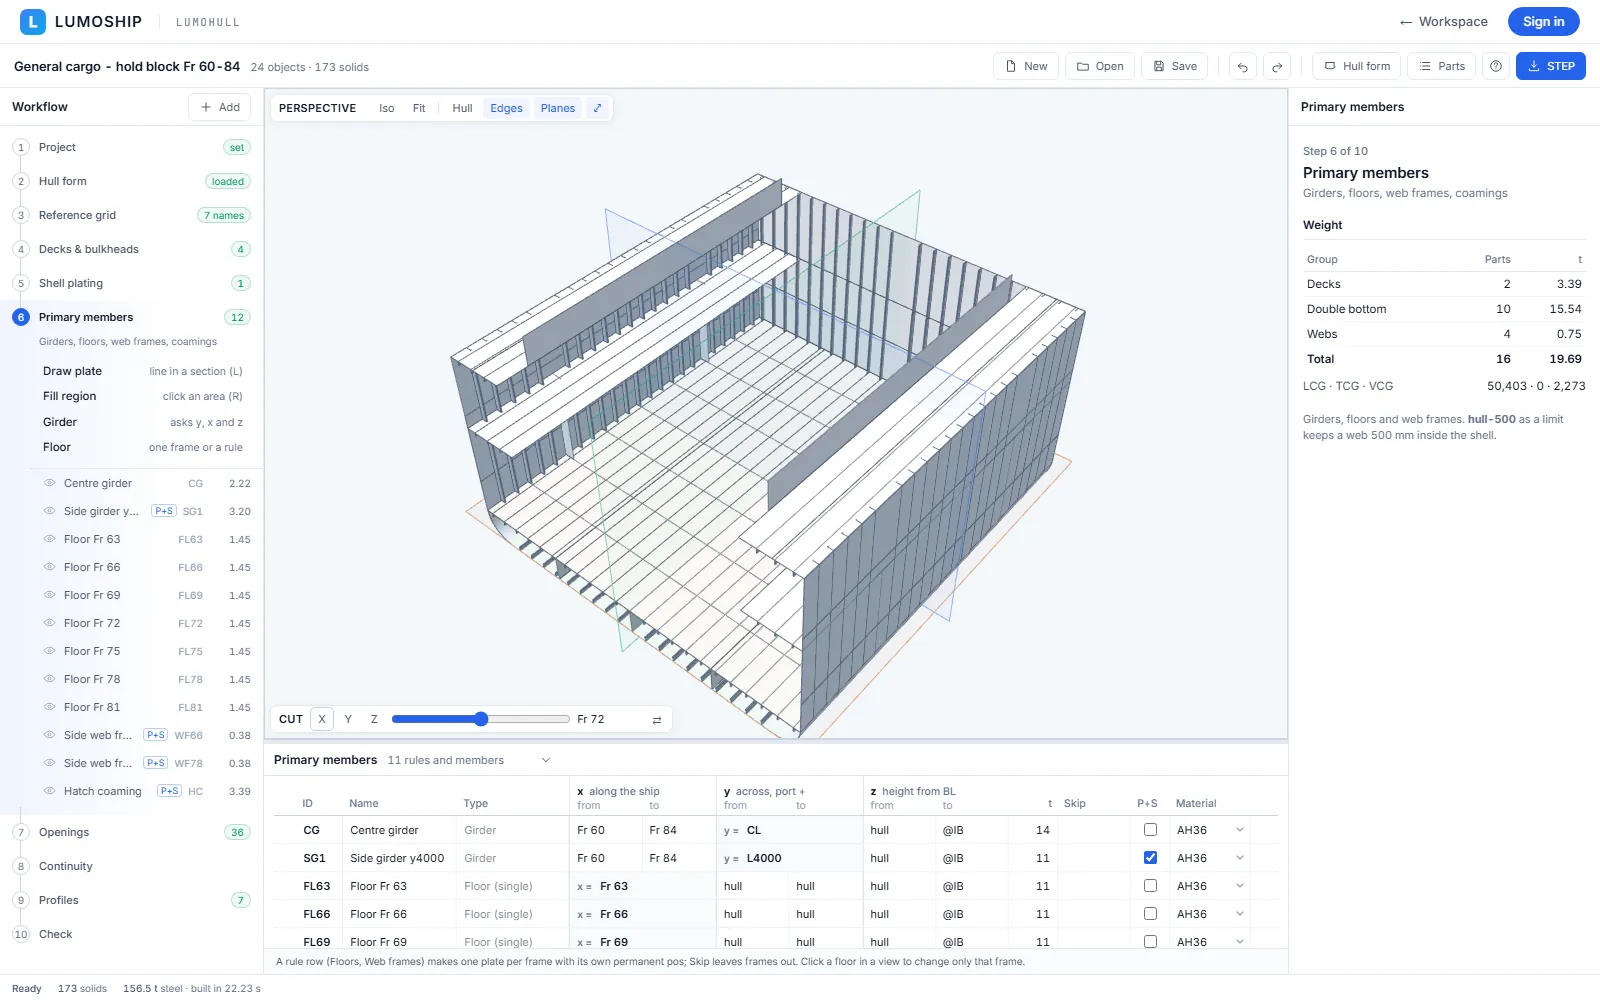The height and width of the screenshot is (1000, 1600).
Task: Toggle visibility of Floor Fr 72
Action: point(49,623)
